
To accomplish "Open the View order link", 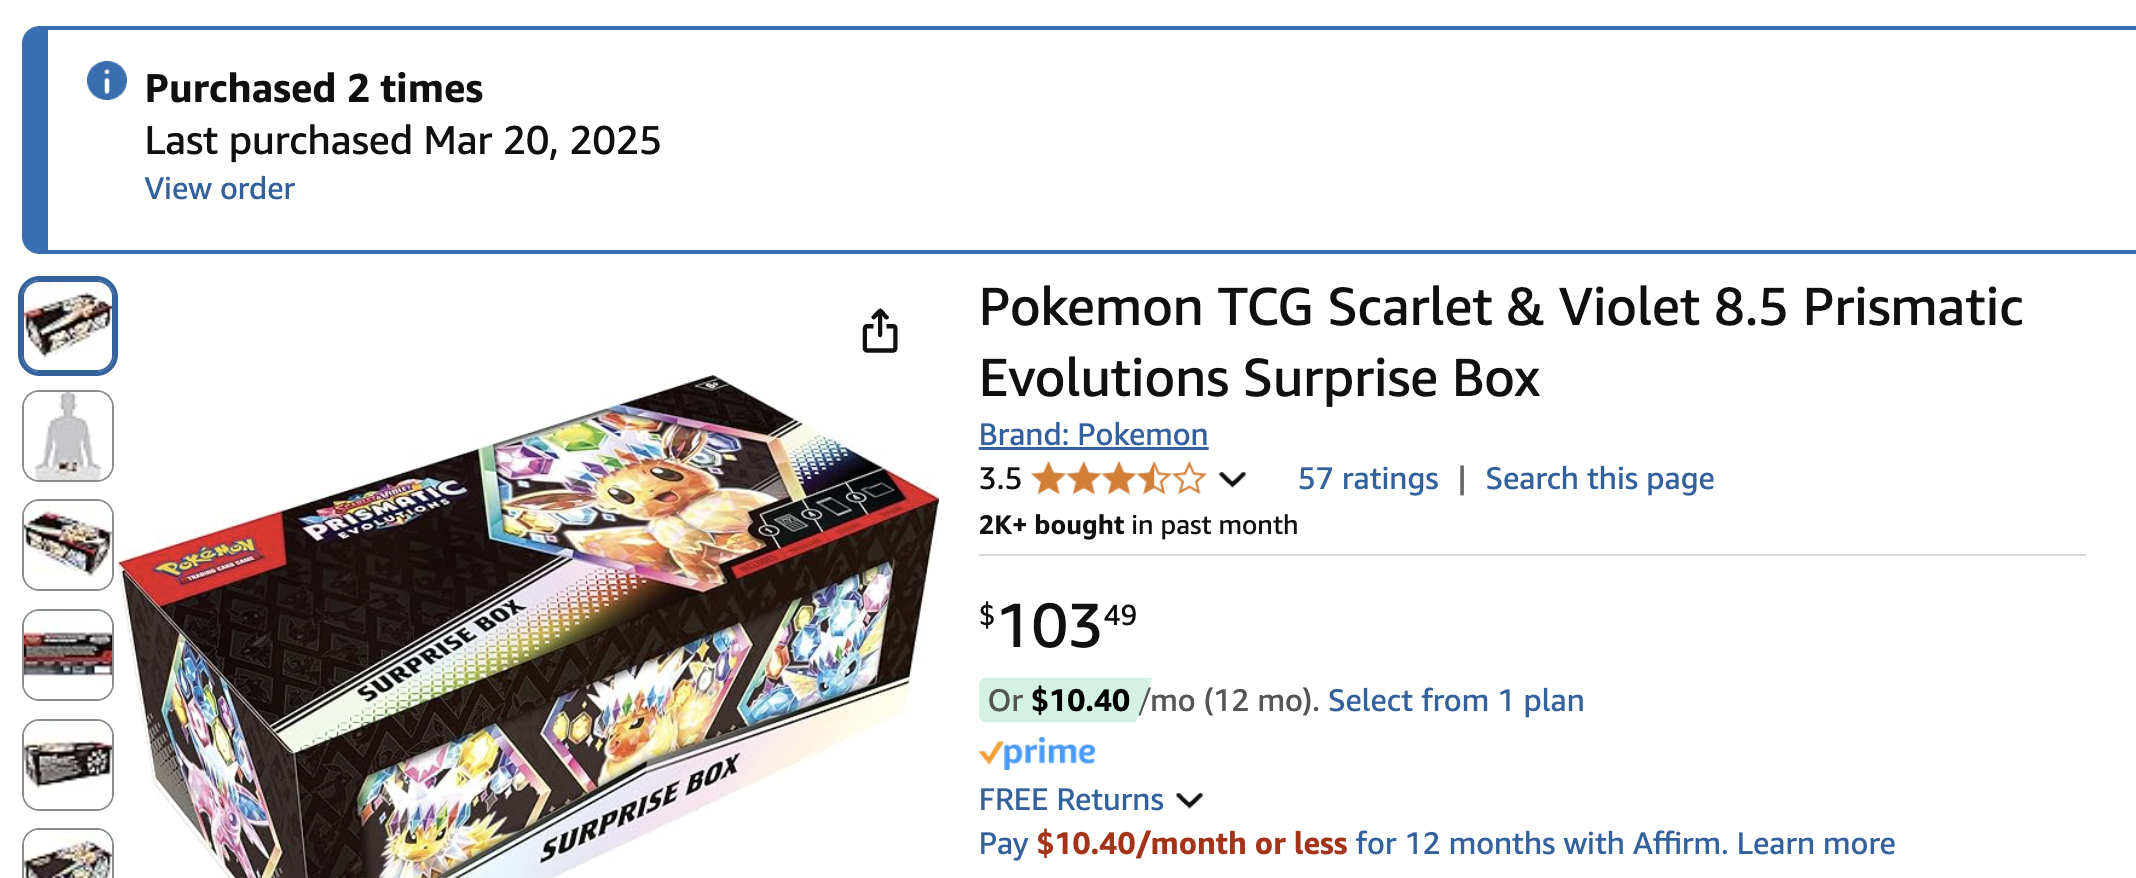I will (x=220, y=189).
